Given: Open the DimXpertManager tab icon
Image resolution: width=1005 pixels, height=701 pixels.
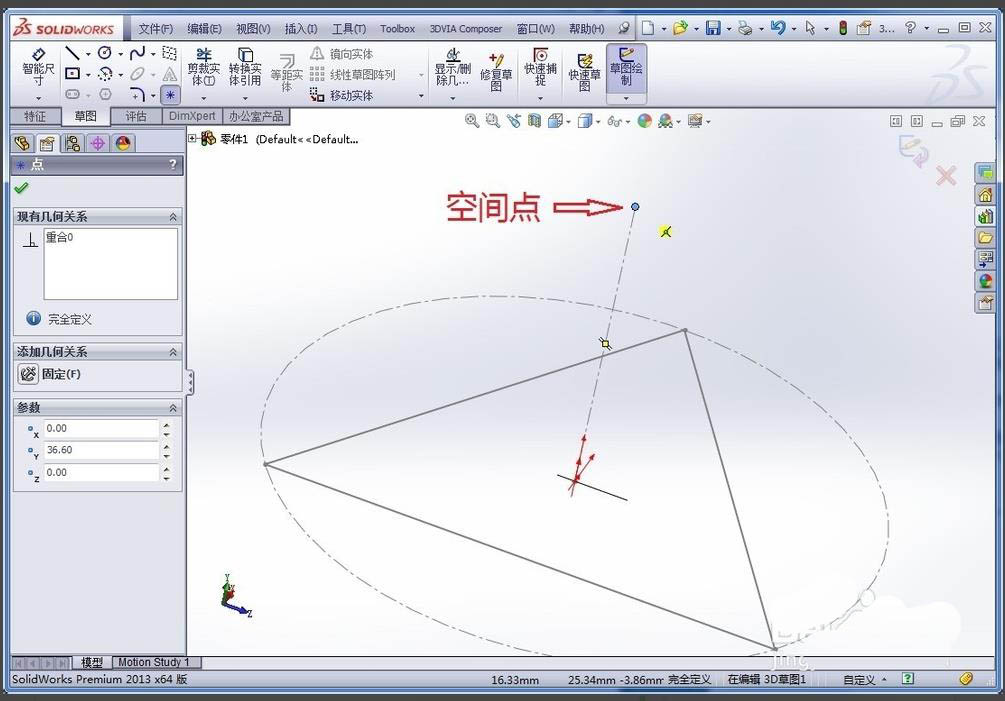Looking at the screenshot, I should tap(97, 143).
